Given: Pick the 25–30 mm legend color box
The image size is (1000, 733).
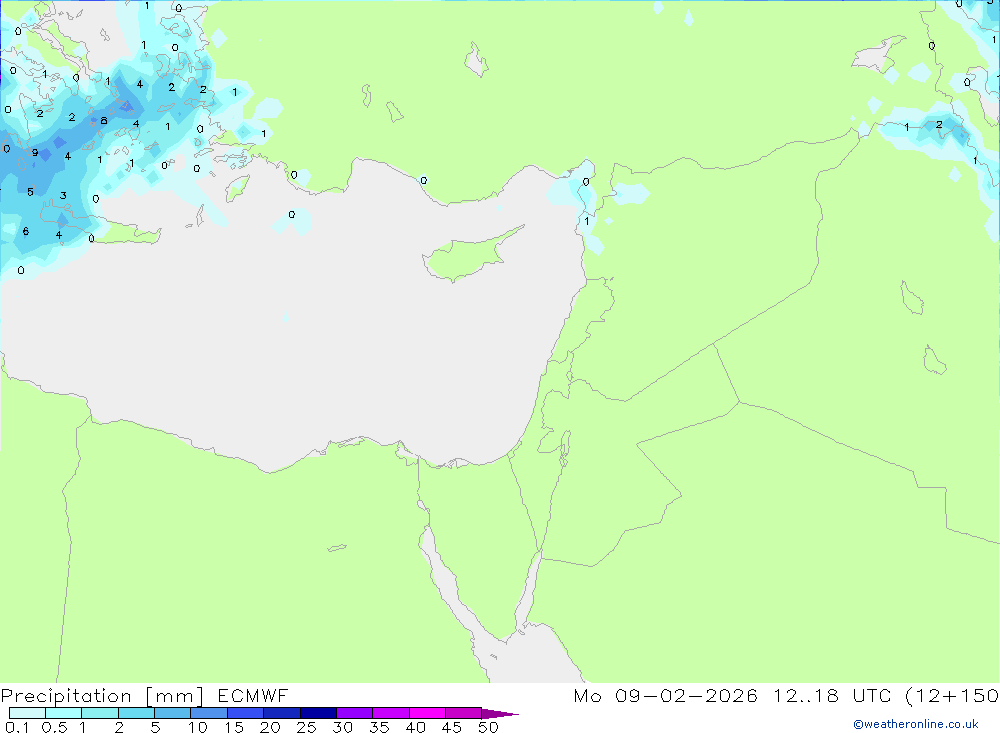Looking at the screenshot, I should pyautogui.click(x=318, y=713).
